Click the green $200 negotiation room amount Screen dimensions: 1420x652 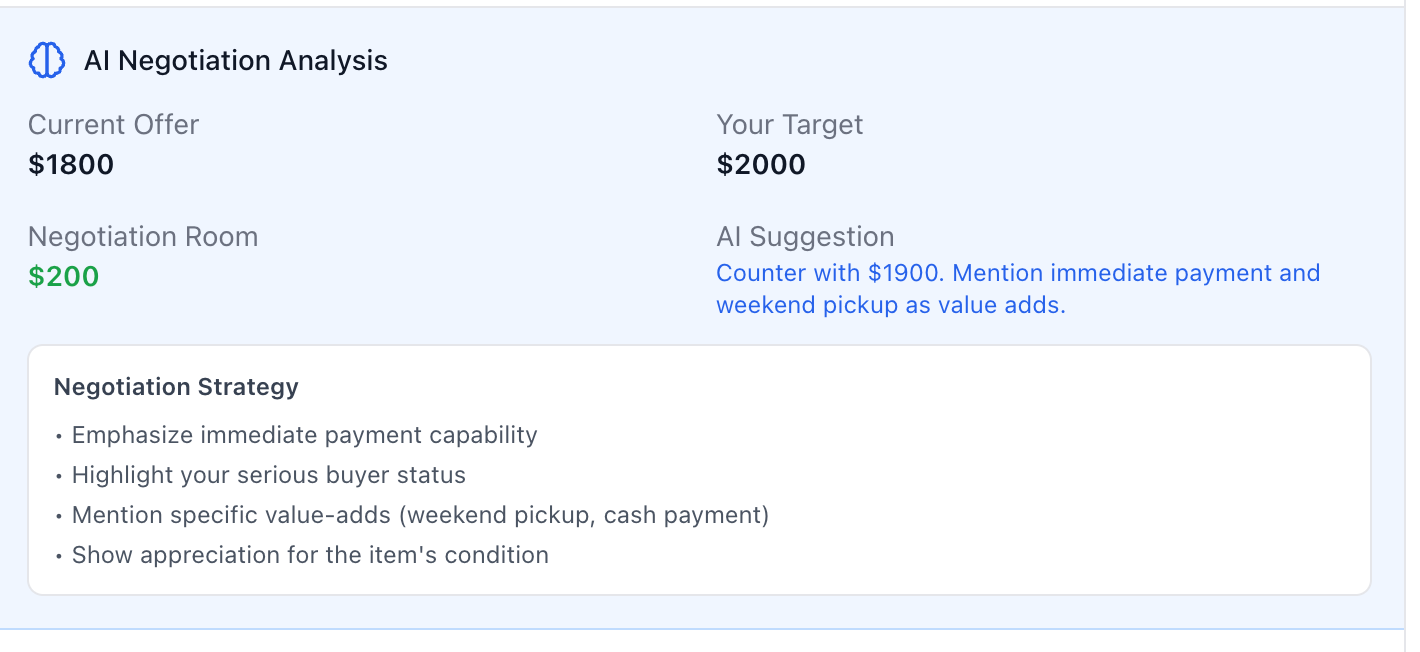[64, 276]
